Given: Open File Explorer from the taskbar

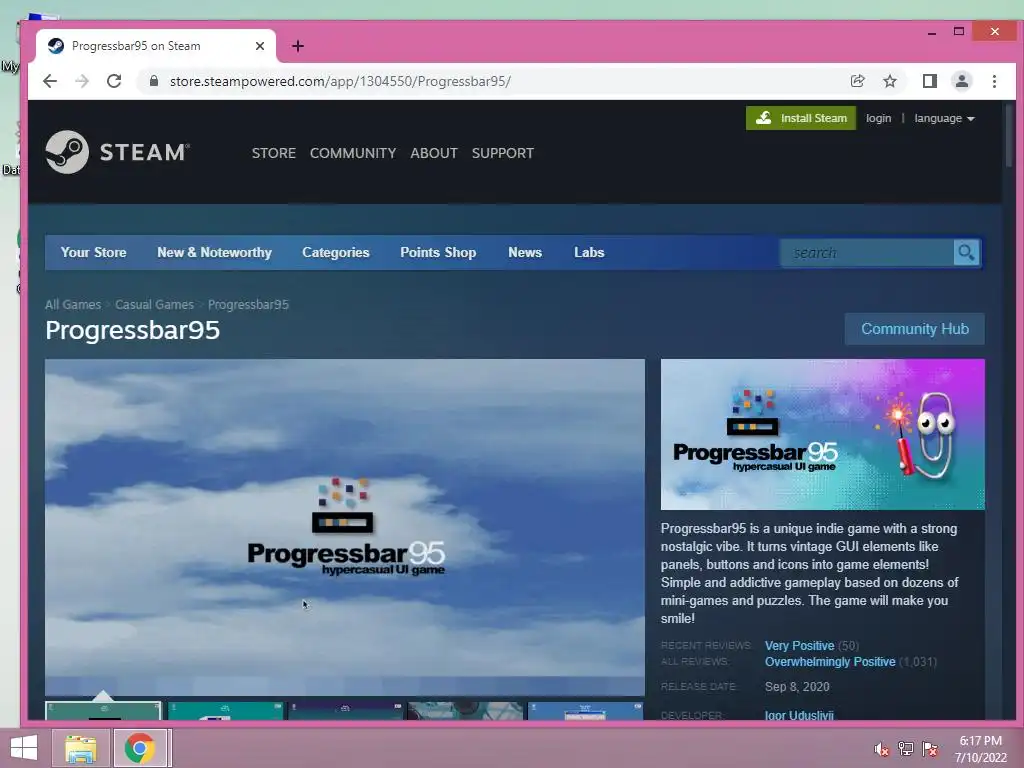Looking at the screenshot, I should point(81,748).
